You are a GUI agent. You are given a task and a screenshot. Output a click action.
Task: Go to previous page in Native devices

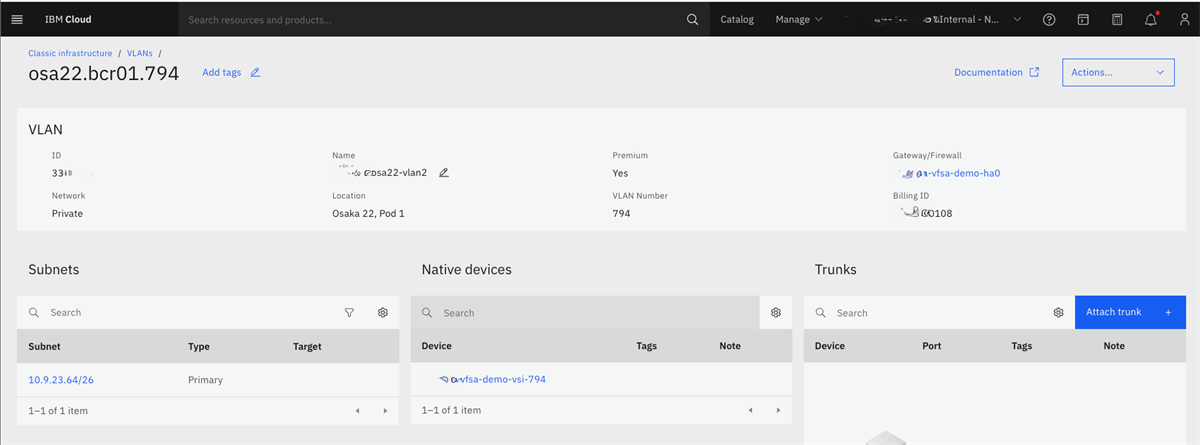[x=750, y=410]
